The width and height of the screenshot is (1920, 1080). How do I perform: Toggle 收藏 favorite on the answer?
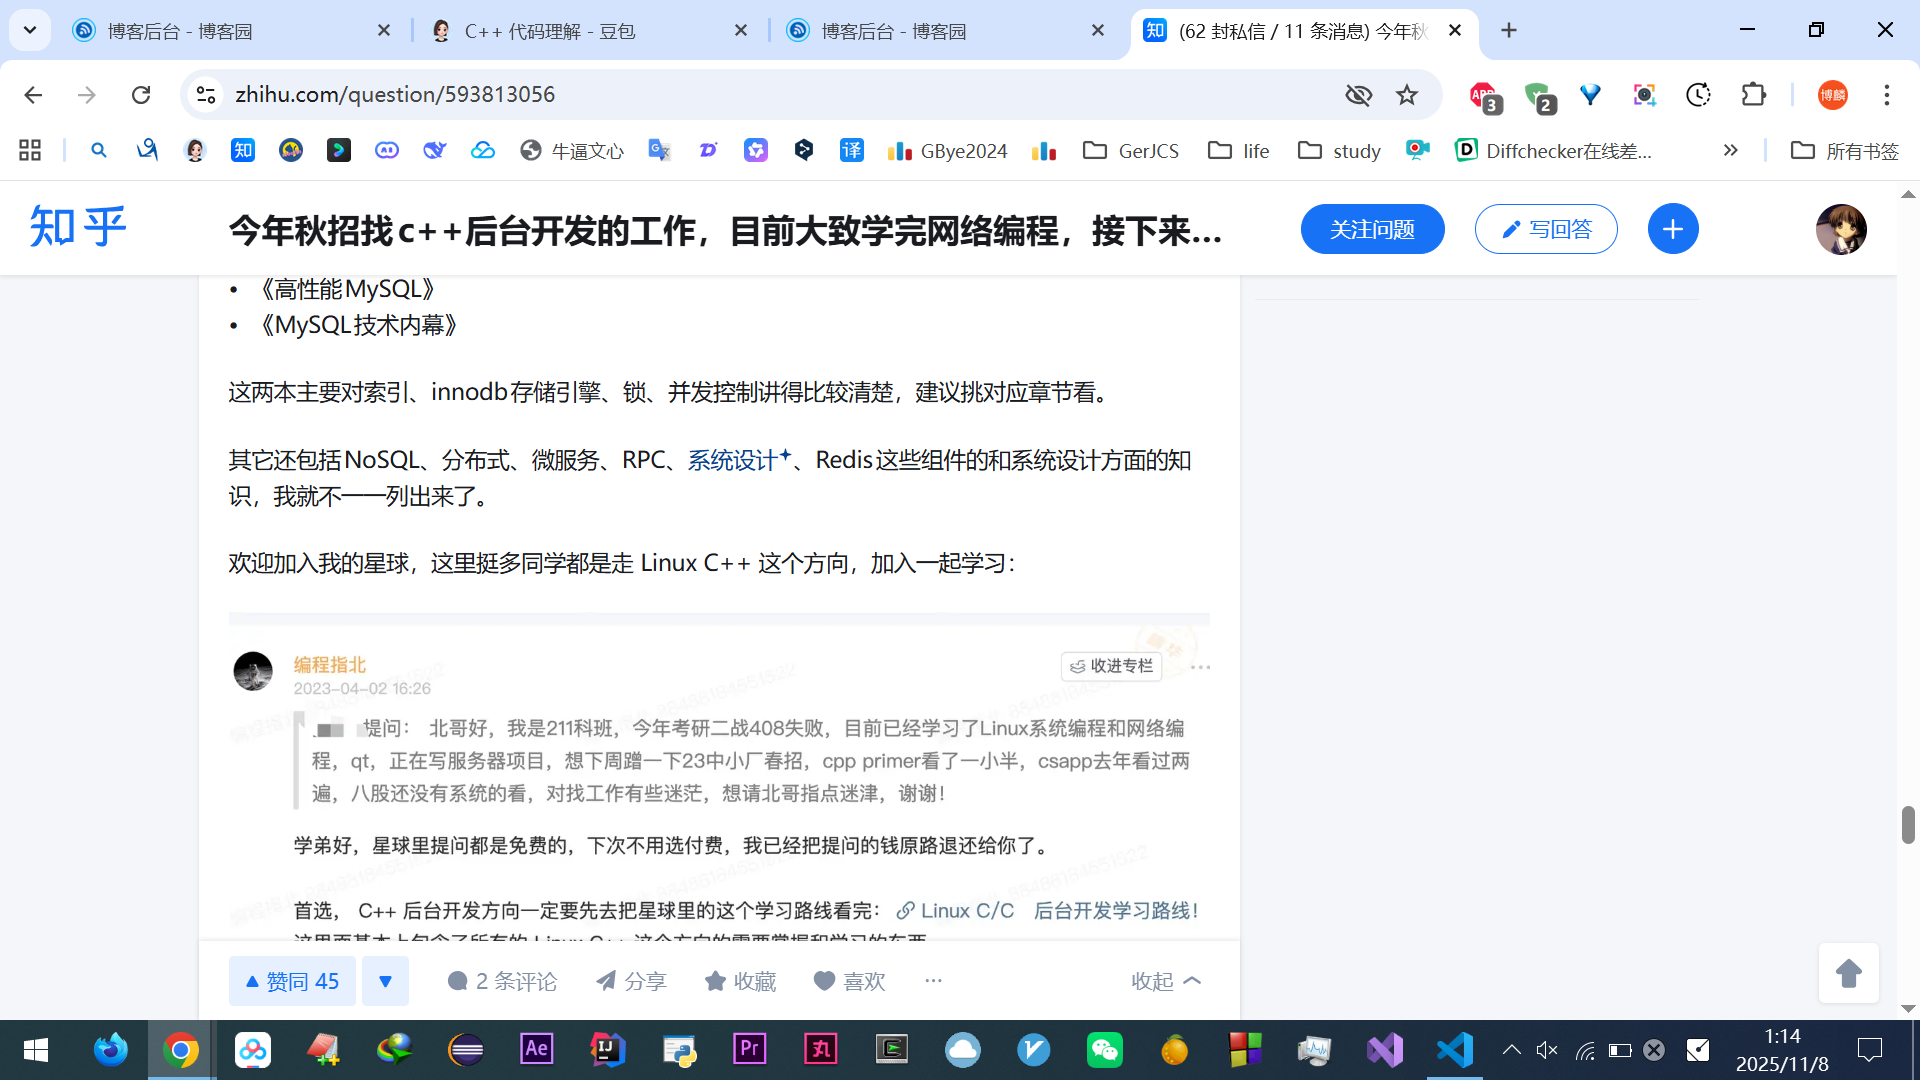click(740, 981)
